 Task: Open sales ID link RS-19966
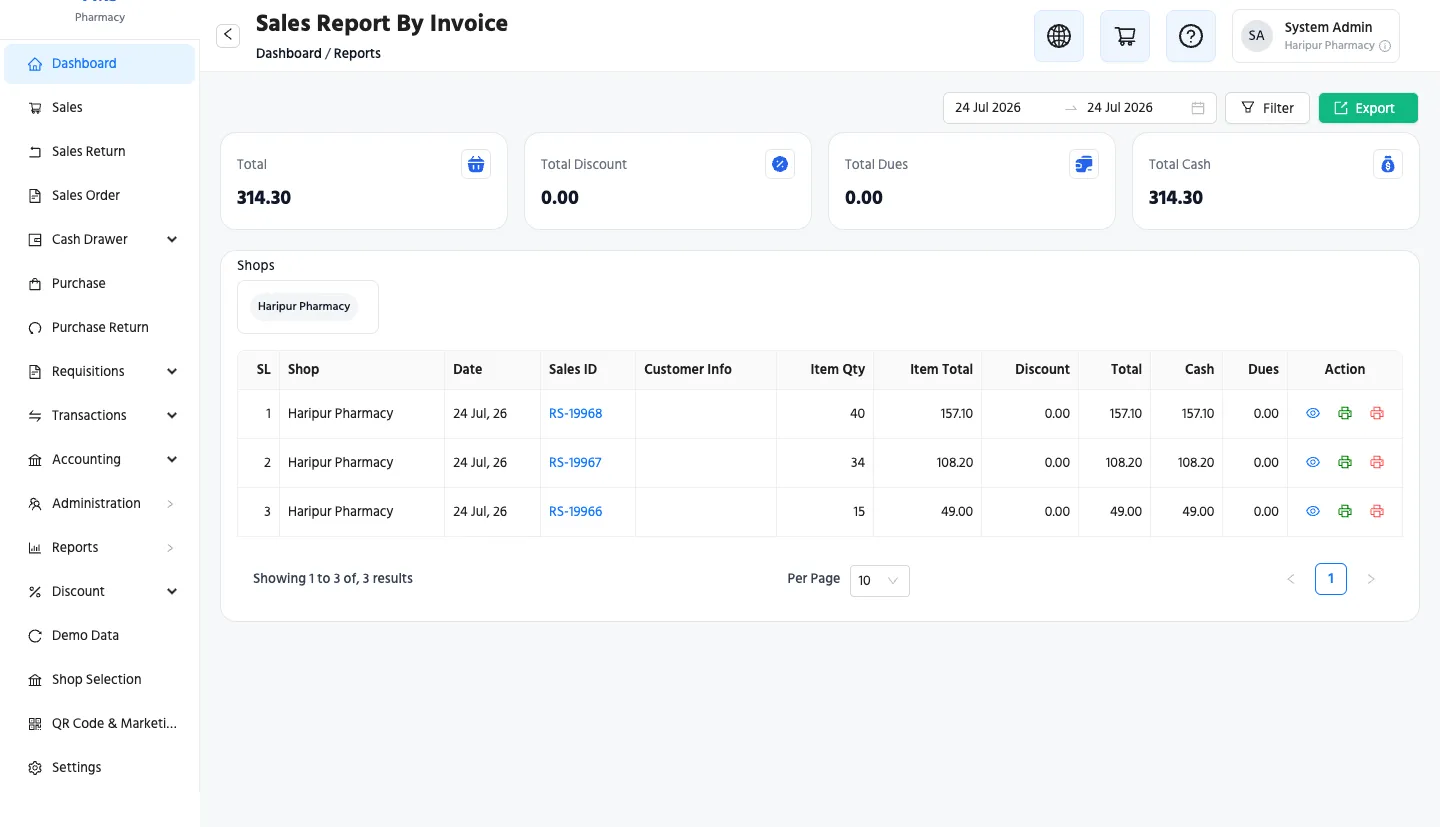(576, 511)
